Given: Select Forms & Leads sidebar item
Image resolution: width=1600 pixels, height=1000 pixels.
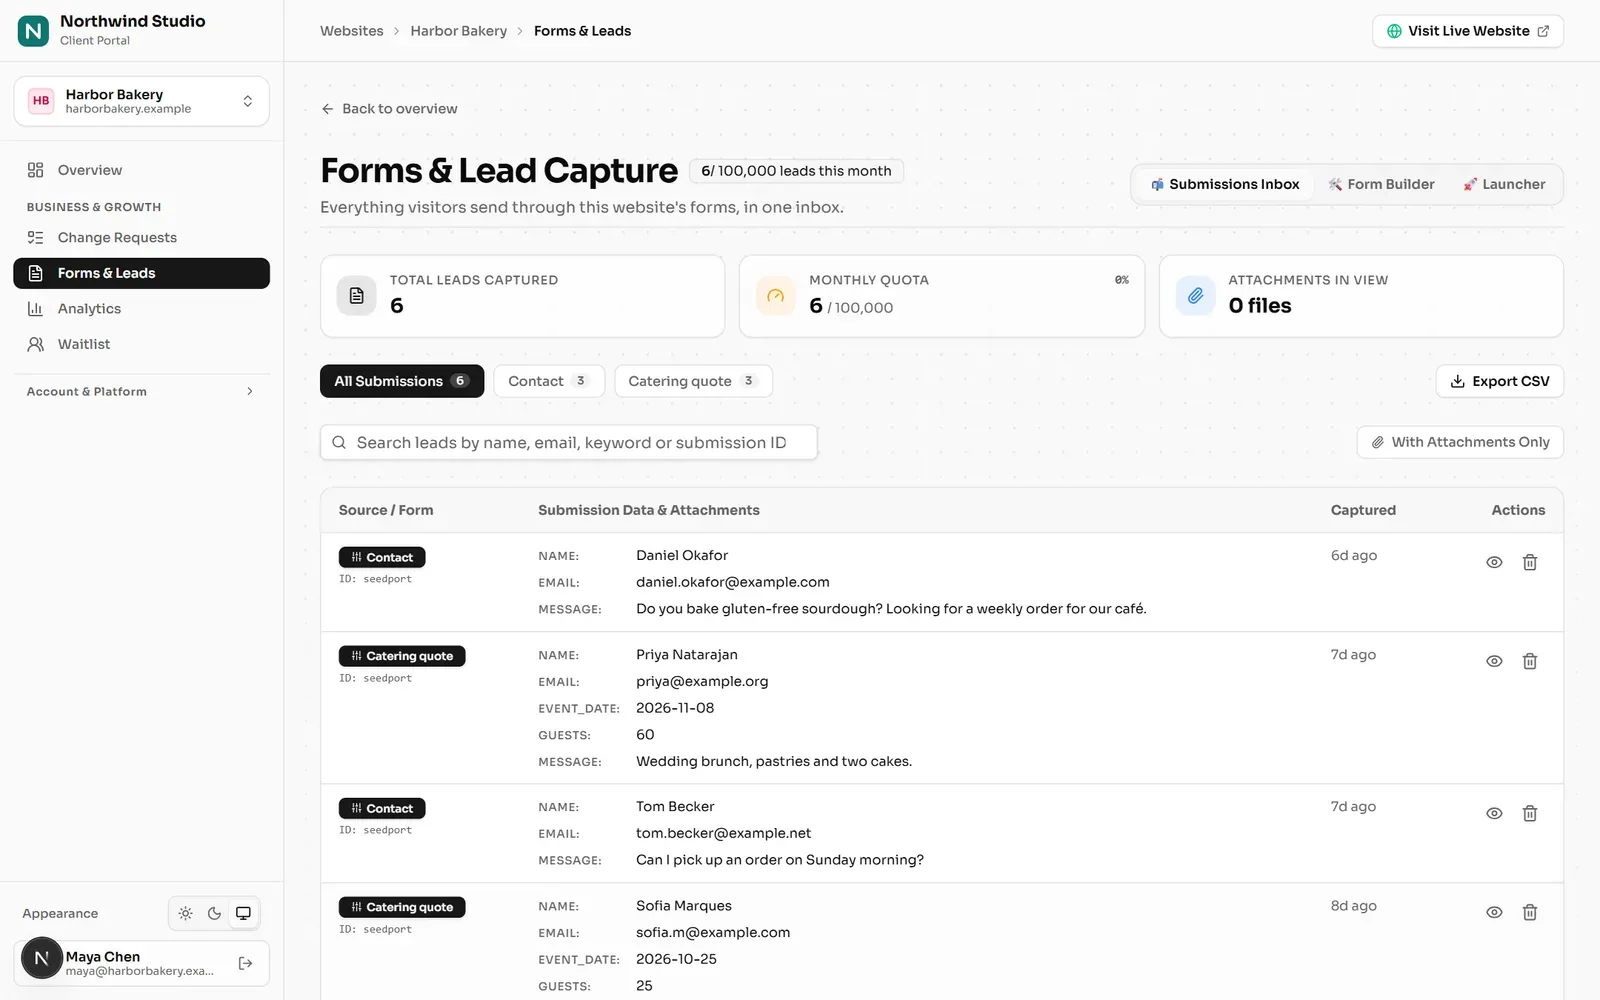Looking at the screenshot, I should (141, 273).
